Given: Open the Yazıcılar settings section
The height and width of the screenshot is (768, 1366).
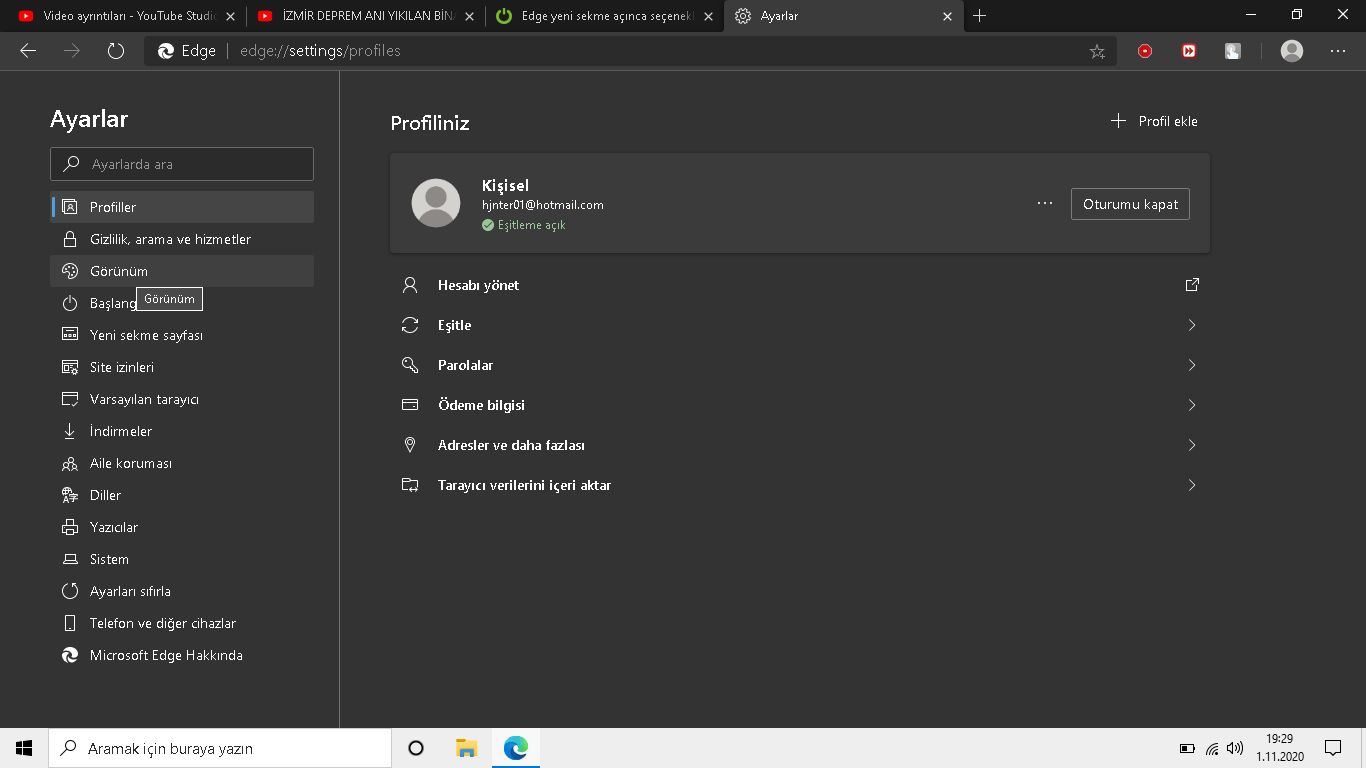Looking at the screenshot, I should 182,527.
